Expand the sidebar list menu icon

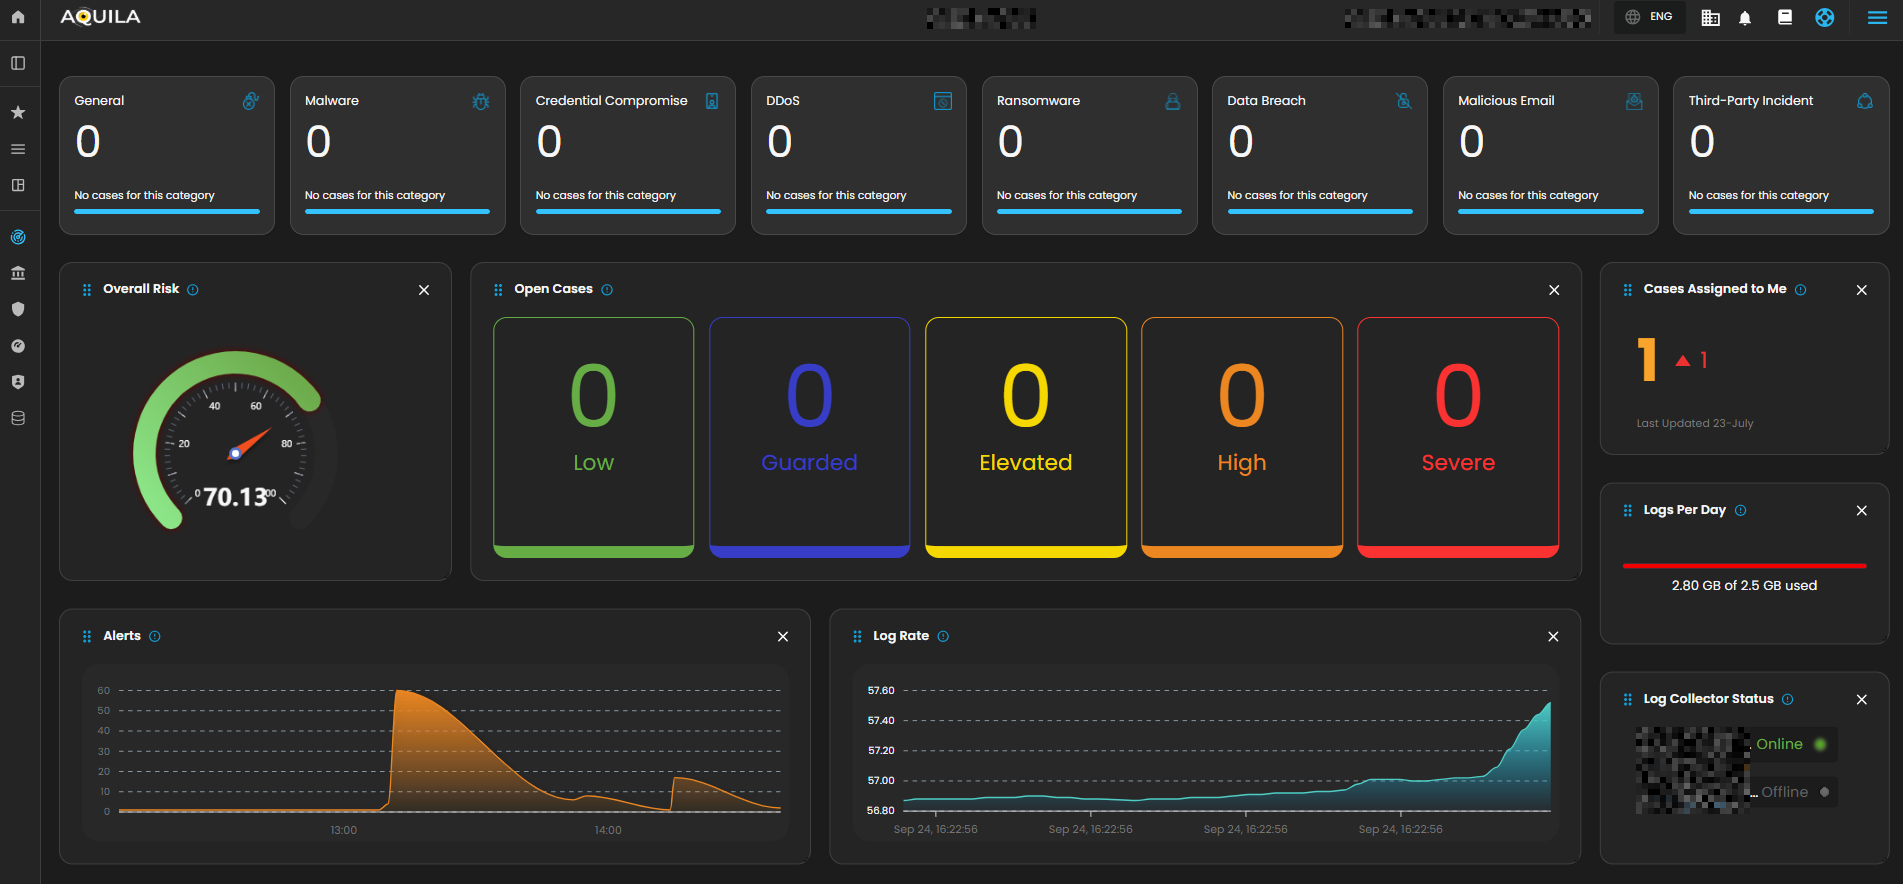point(18,149)
